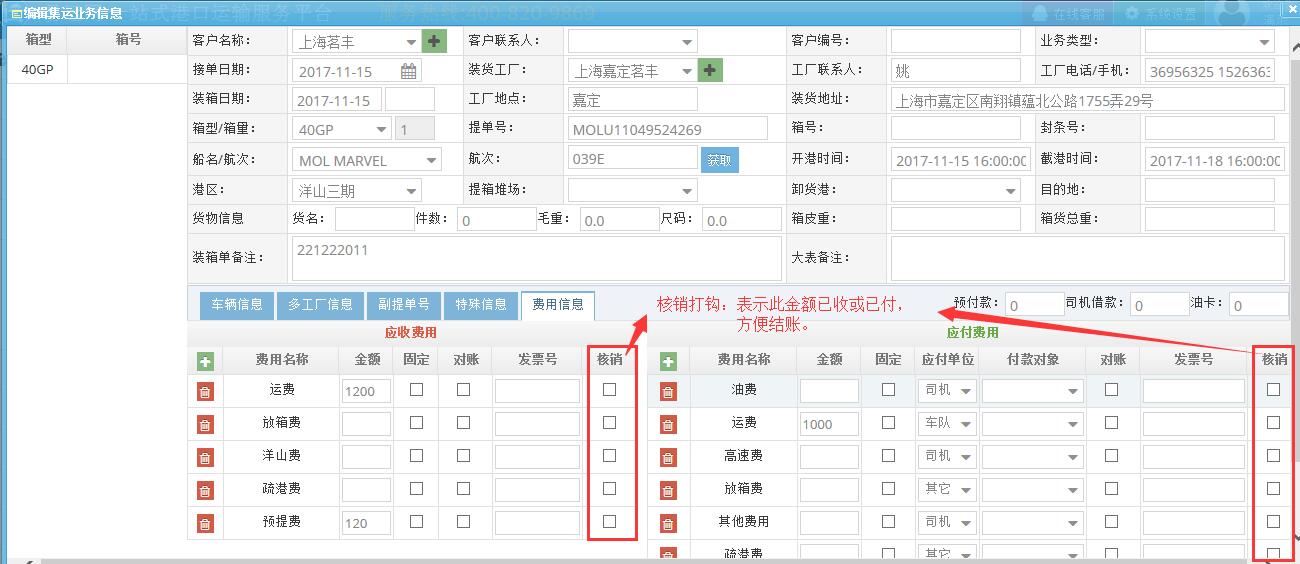Delete the 预提费 row with trash icon
Screen dimensions: 1300x564
coord(205,523)
